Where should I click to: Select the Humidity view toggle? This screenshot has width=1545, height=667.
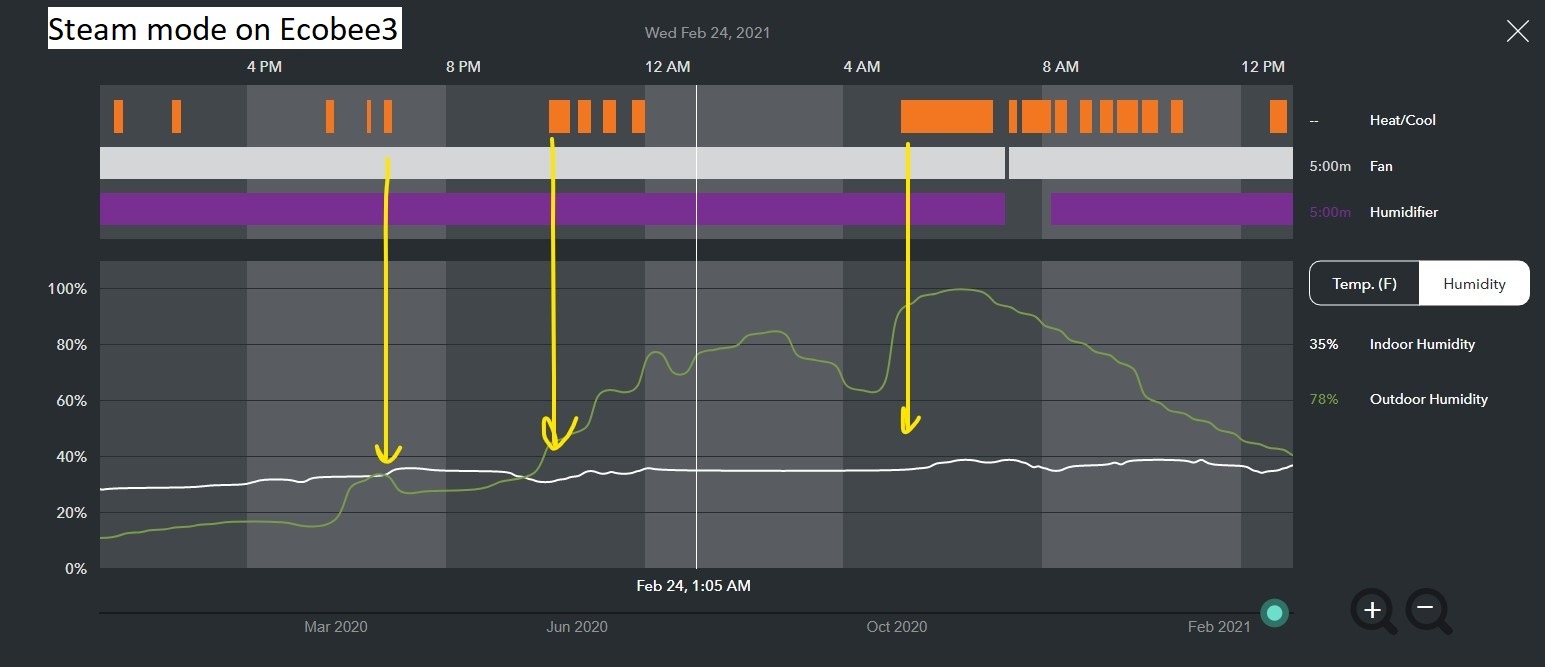(x=1474, y=284)
